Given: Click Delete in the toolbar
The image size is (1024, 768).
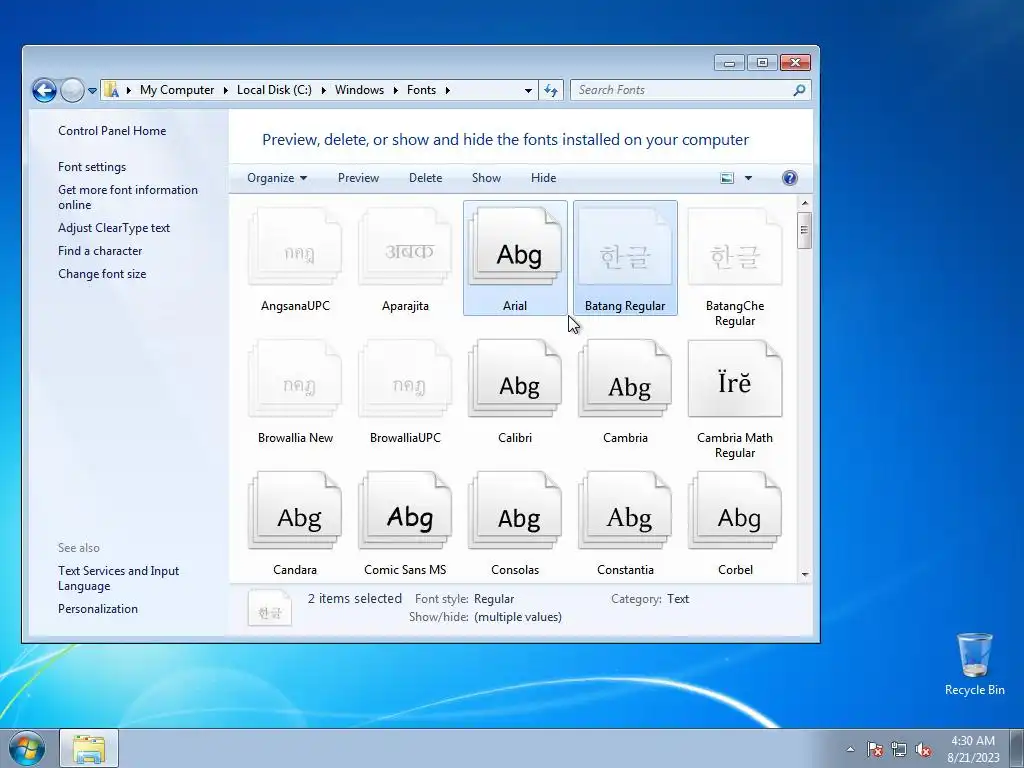Looking at the screenshot, I should [425, 178].
